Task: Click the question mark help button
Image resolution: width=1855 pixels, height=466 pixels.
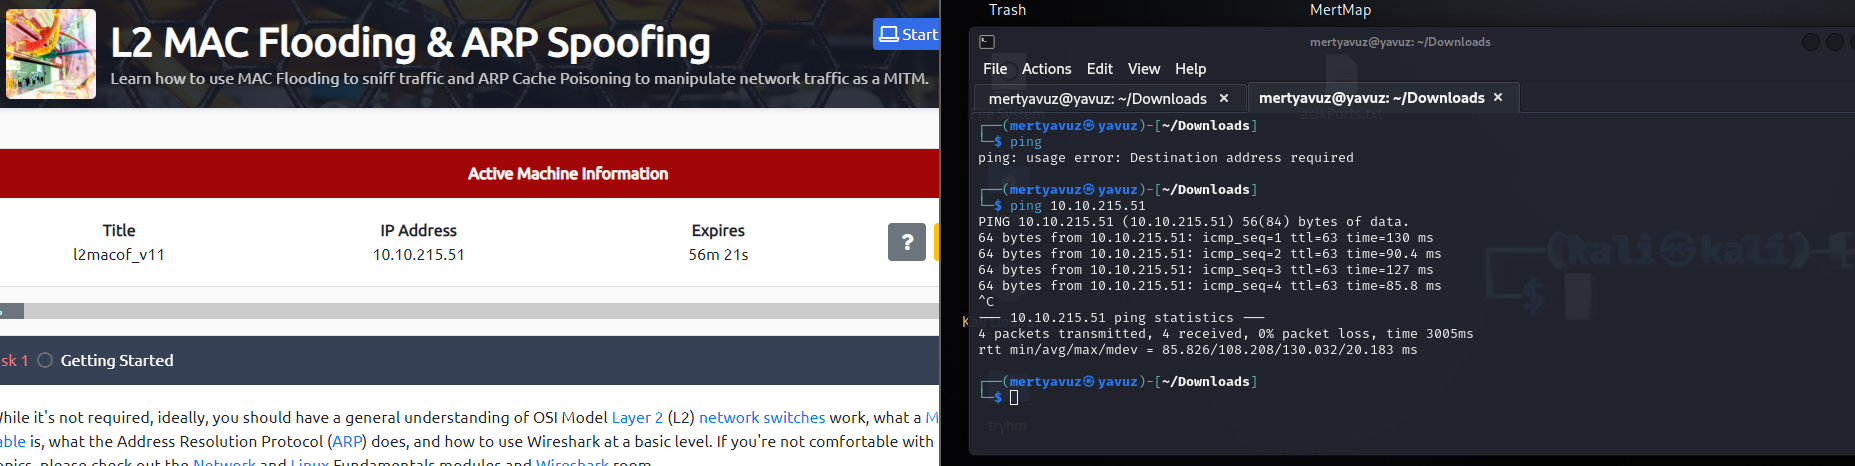Action: pos(907,242)
